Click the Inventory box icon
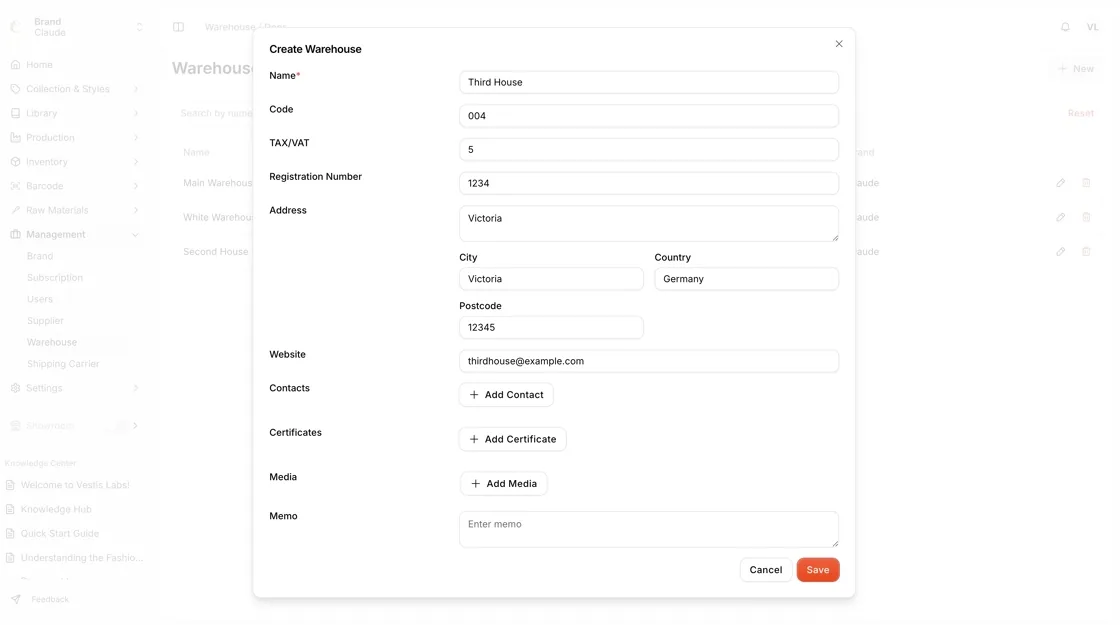This screenshot has width=1120, height=625. tap(15, 161)
